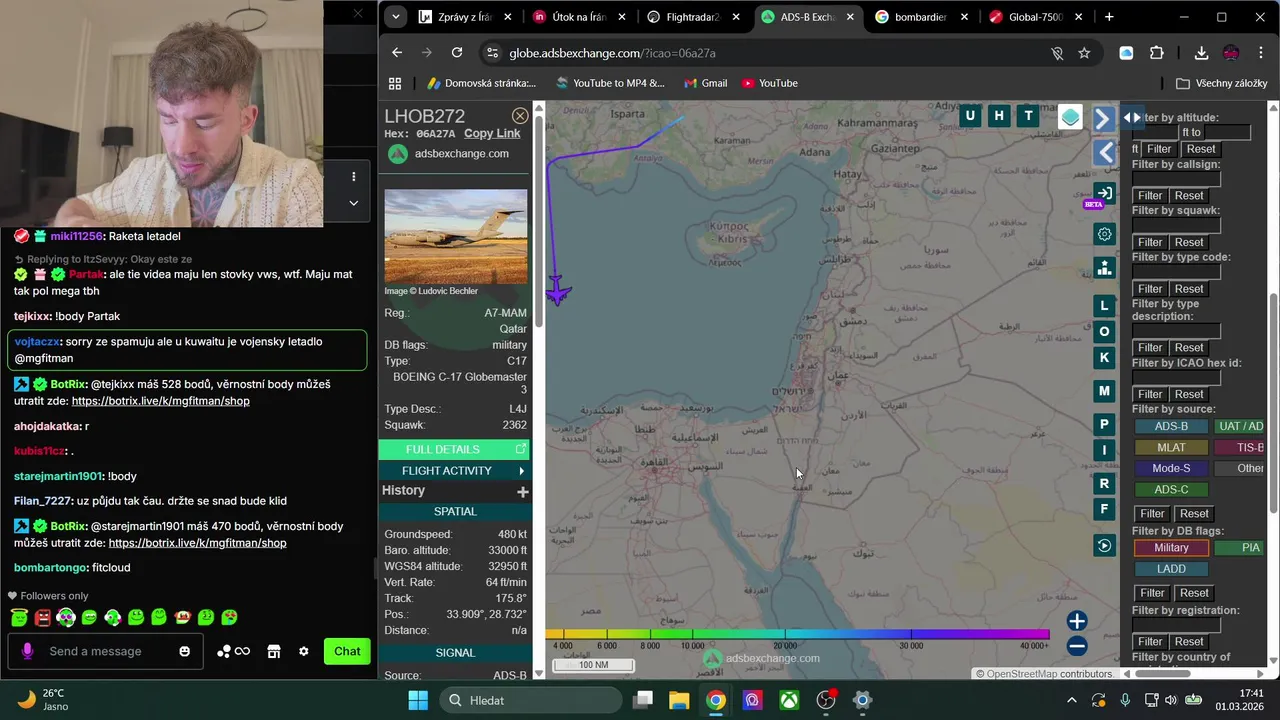
Task: Click the green Chat send button
Action: coord(347,651)
